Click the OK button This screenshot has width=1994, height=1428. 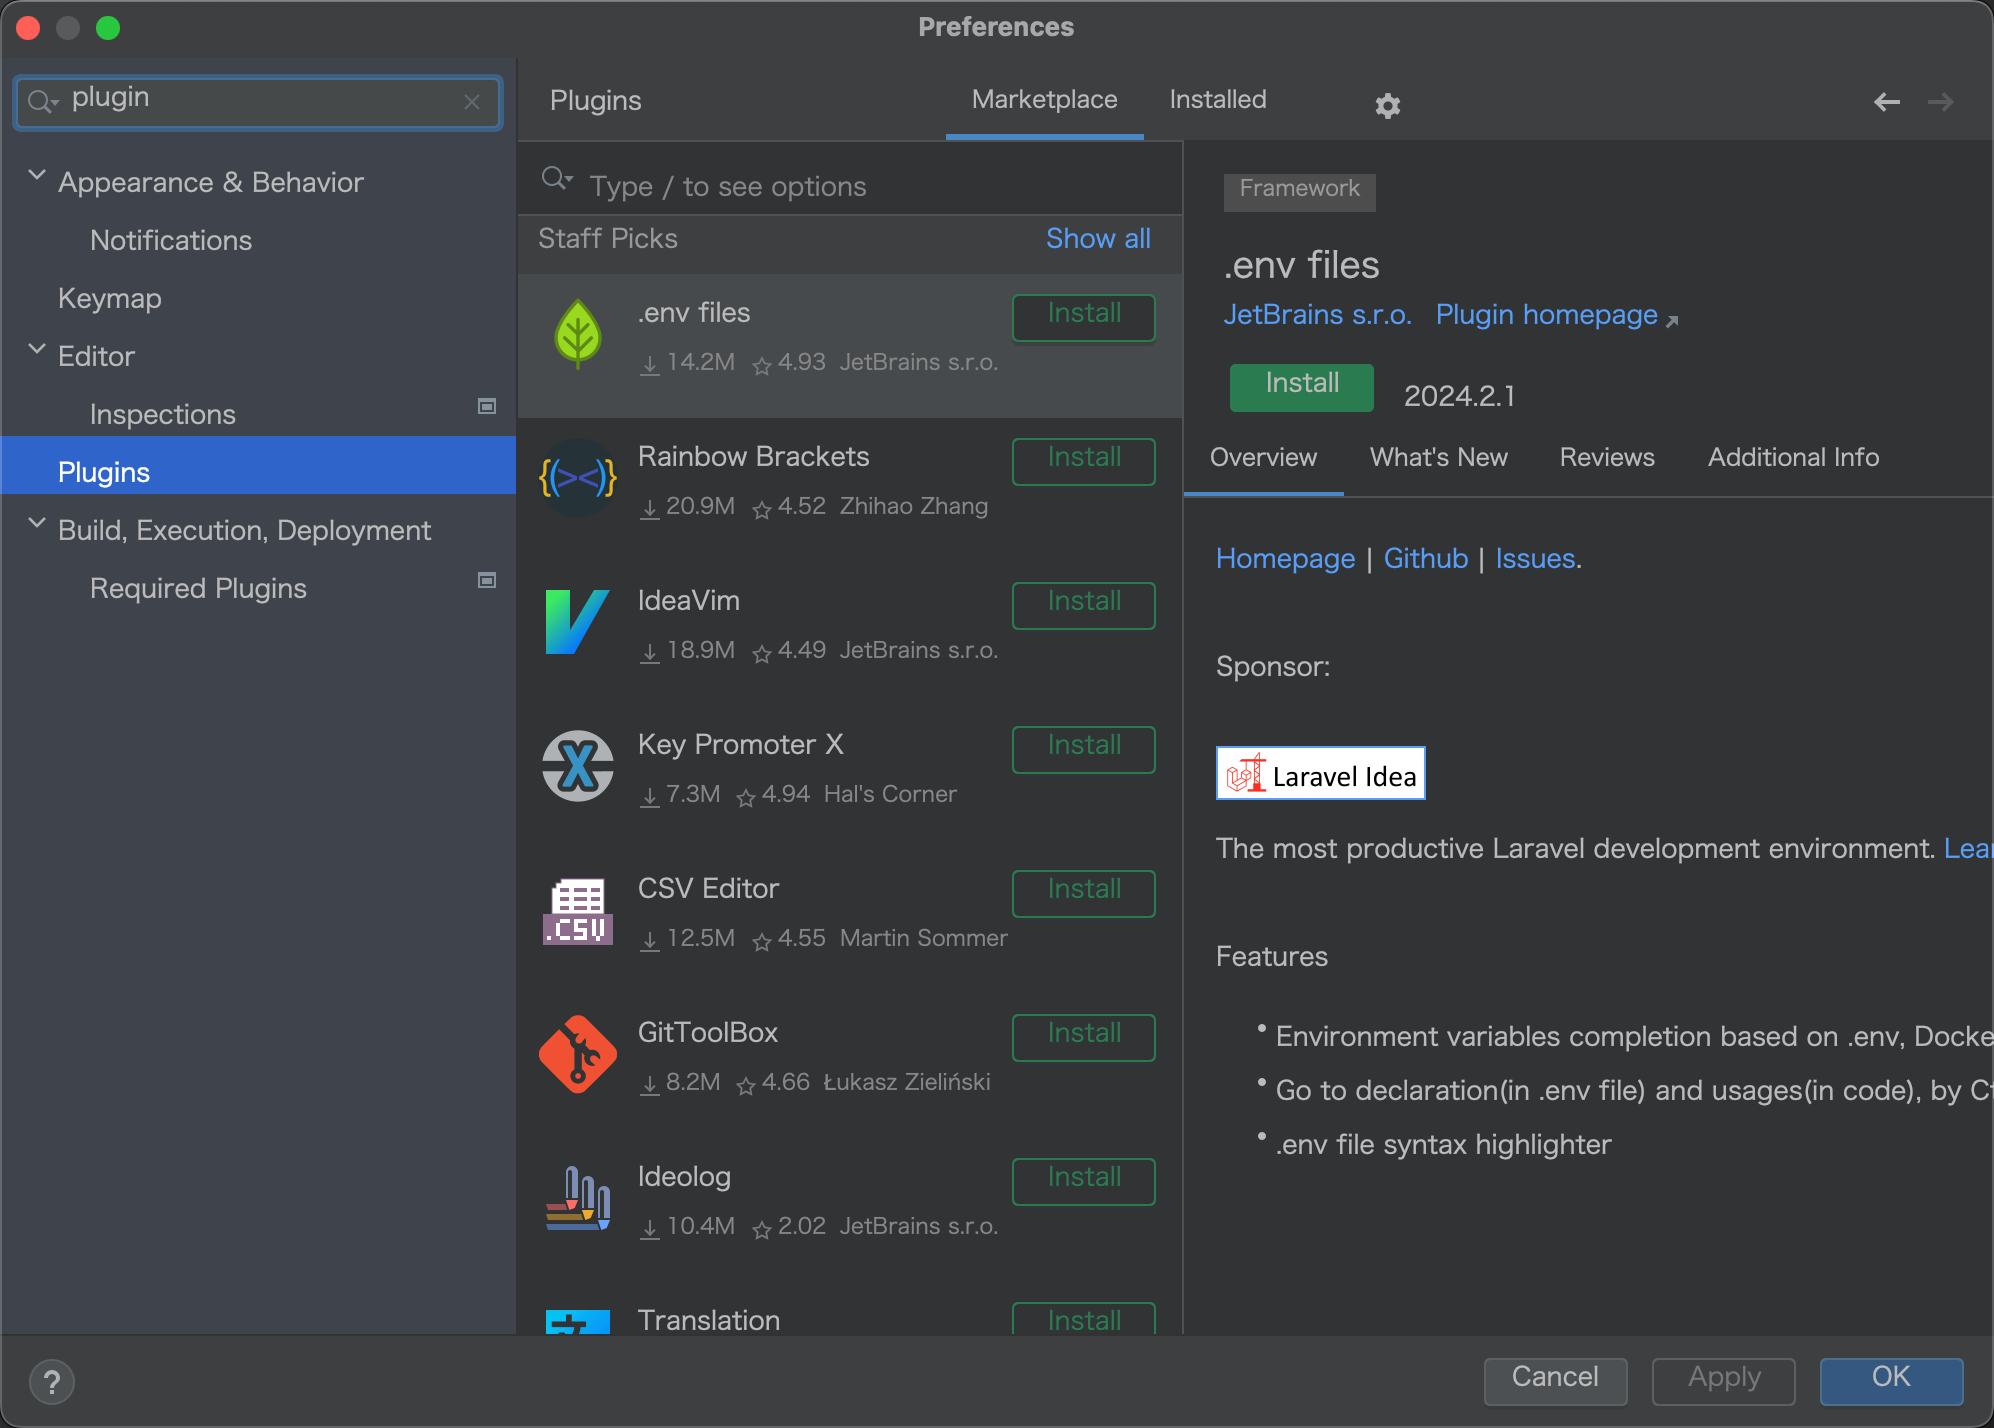(x=1890, y=1380)
